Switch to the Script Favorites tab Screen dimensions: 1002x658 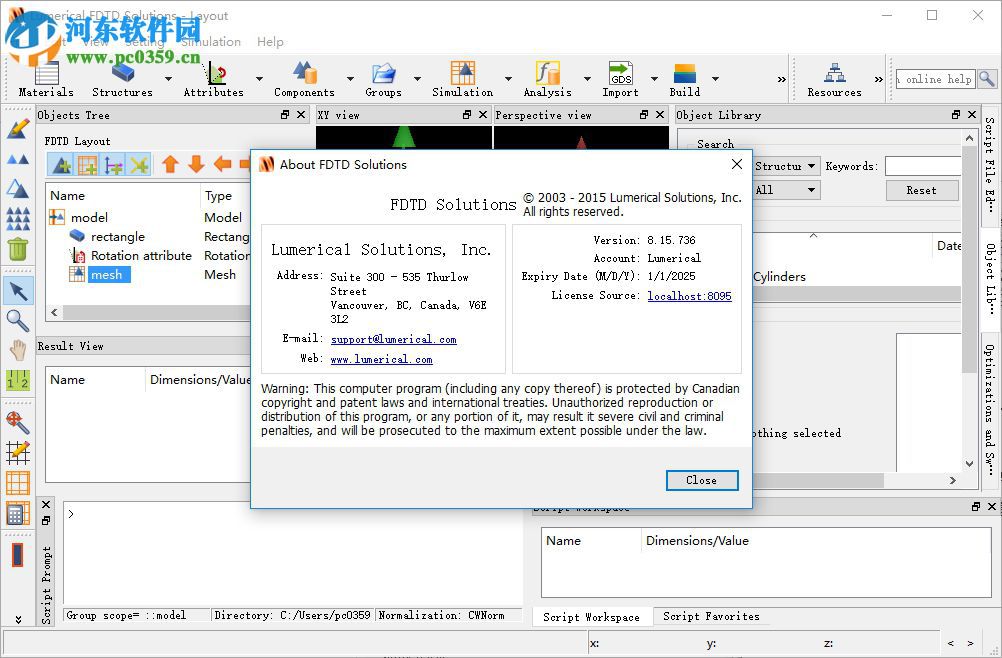tap(710, 616)
